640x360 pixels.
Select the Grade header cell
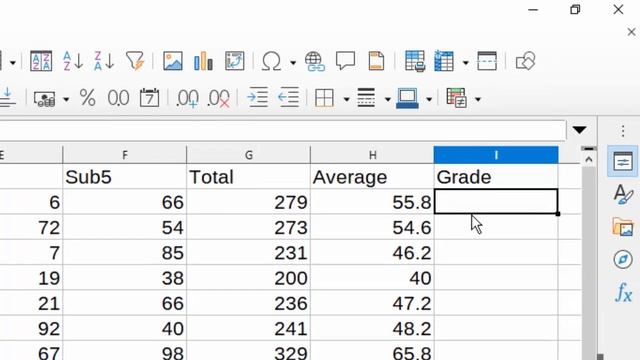click(x=496, y=177)
